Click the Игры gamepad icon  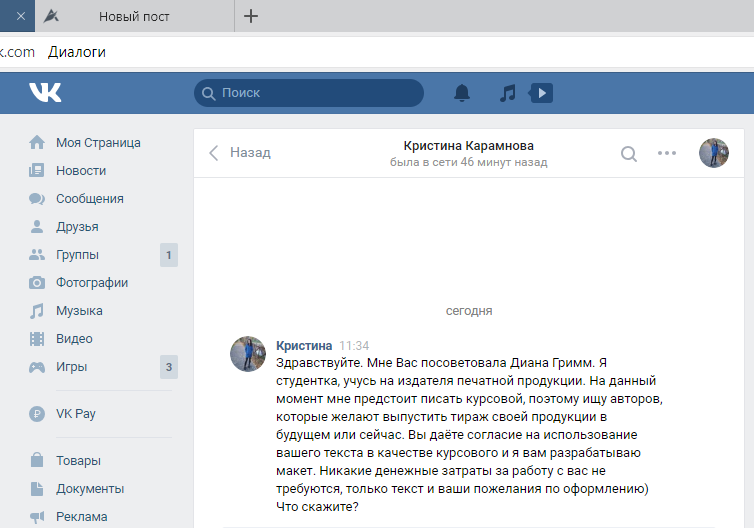pyautogui.click(x=37, y=367)
